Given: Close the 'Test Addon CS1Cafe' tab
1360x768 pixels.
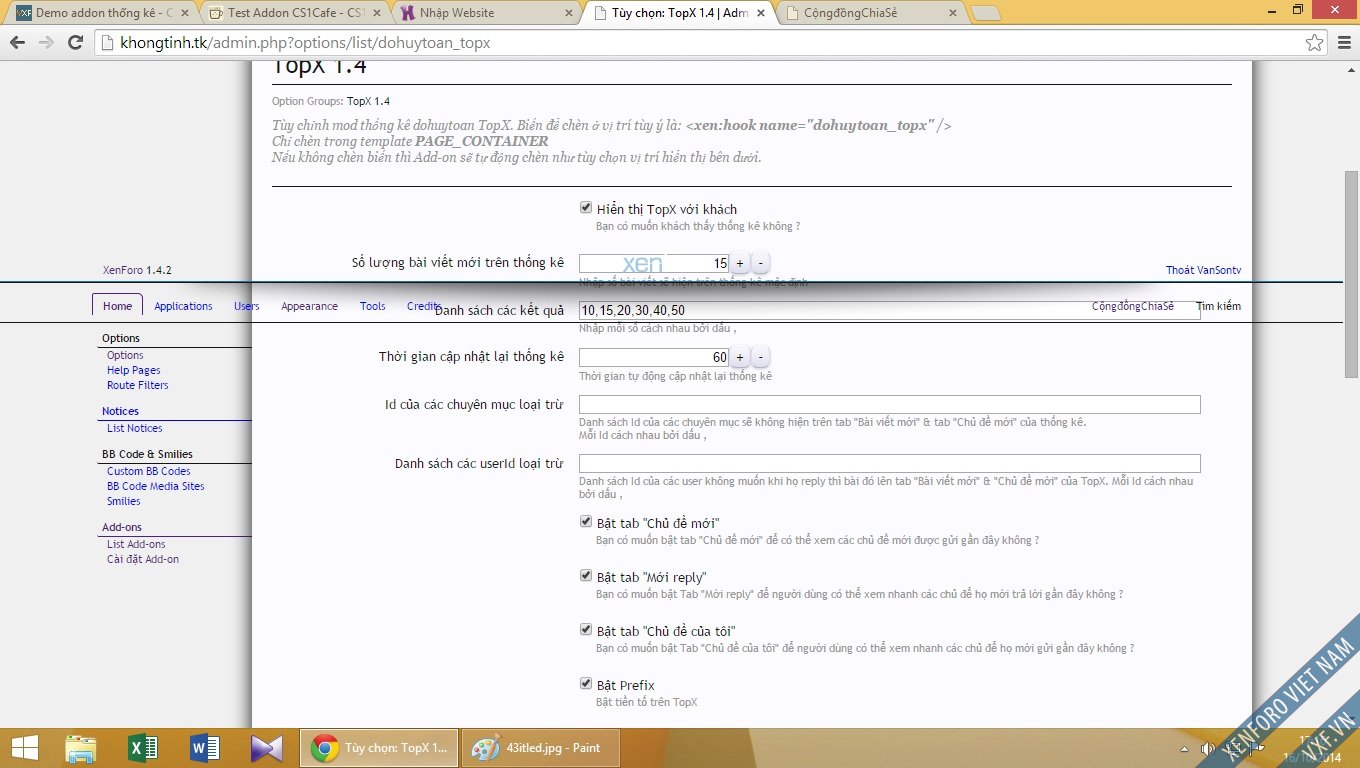Looking at the screenshot, I should pos(378,13).
